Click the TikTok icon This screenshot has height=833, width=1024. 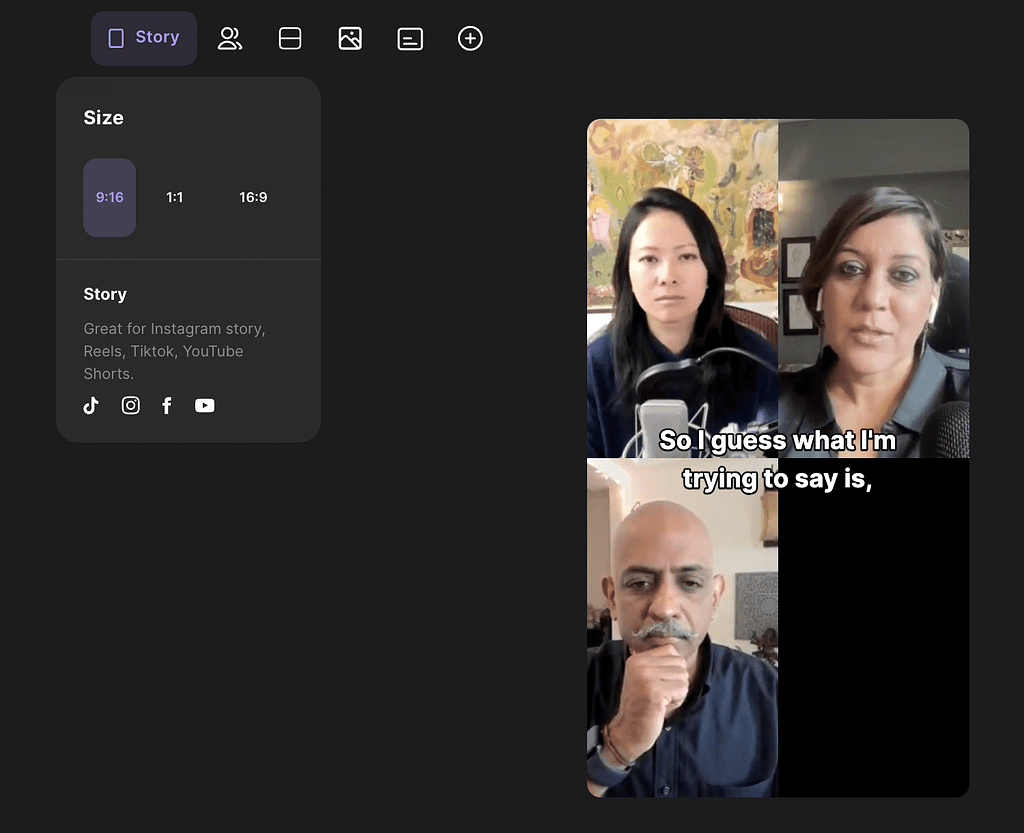coord(91,405)
